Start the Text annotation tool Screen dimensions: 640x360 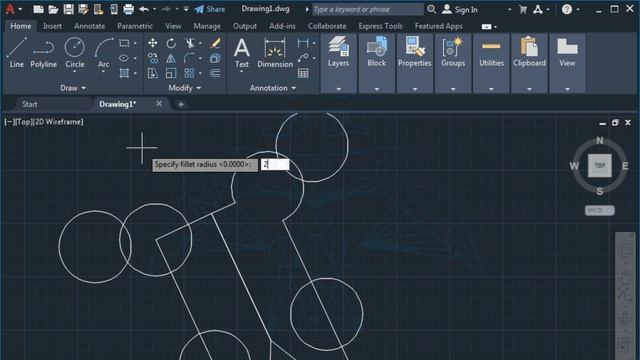coord(242,53)
